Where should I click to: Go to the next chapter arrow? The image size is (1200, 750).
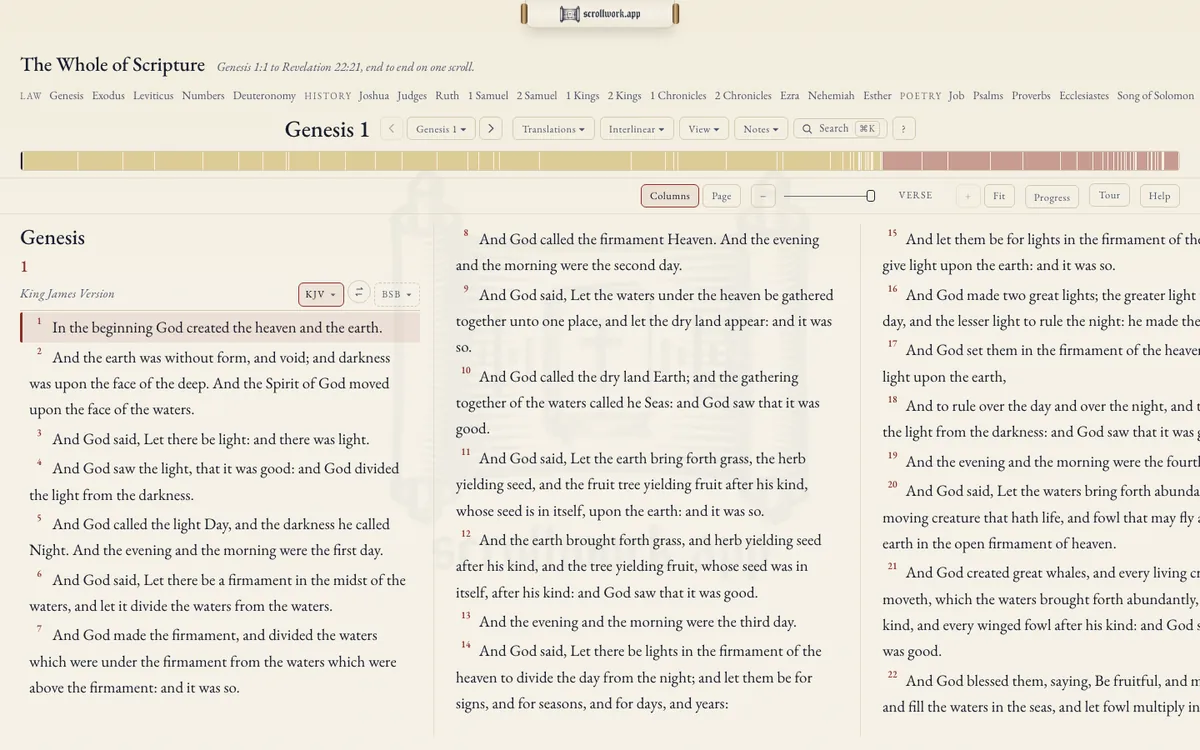490,128
